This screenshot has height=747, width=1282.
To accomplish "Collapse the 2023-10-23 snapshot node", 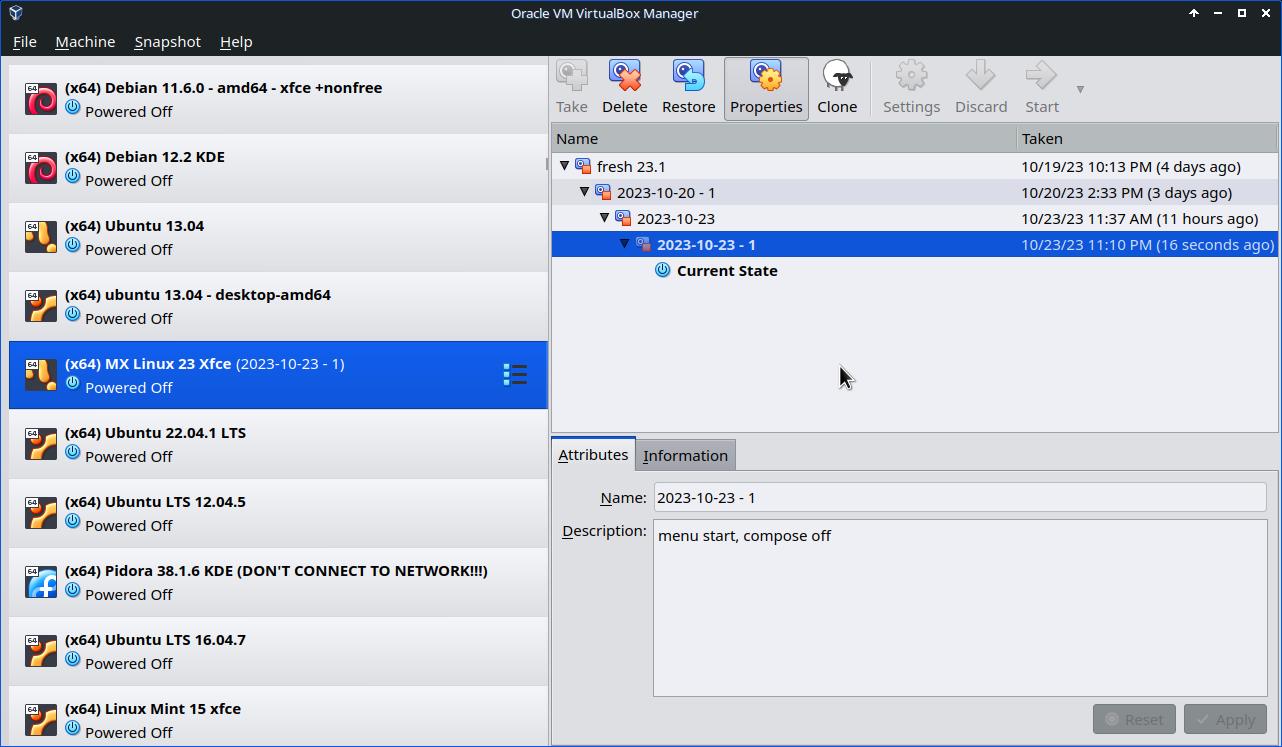I will pos(605,218).
